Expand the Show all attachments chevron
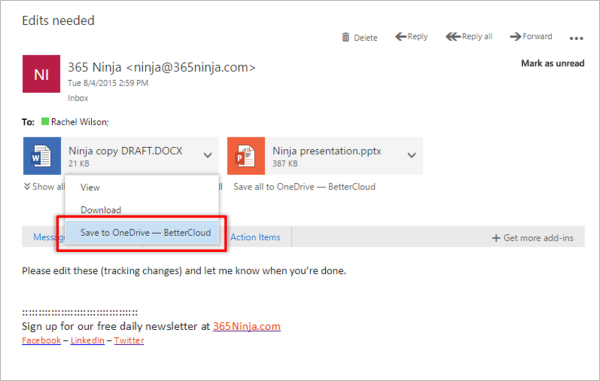The width and height of the screenshot is (600, 381). 27,186
